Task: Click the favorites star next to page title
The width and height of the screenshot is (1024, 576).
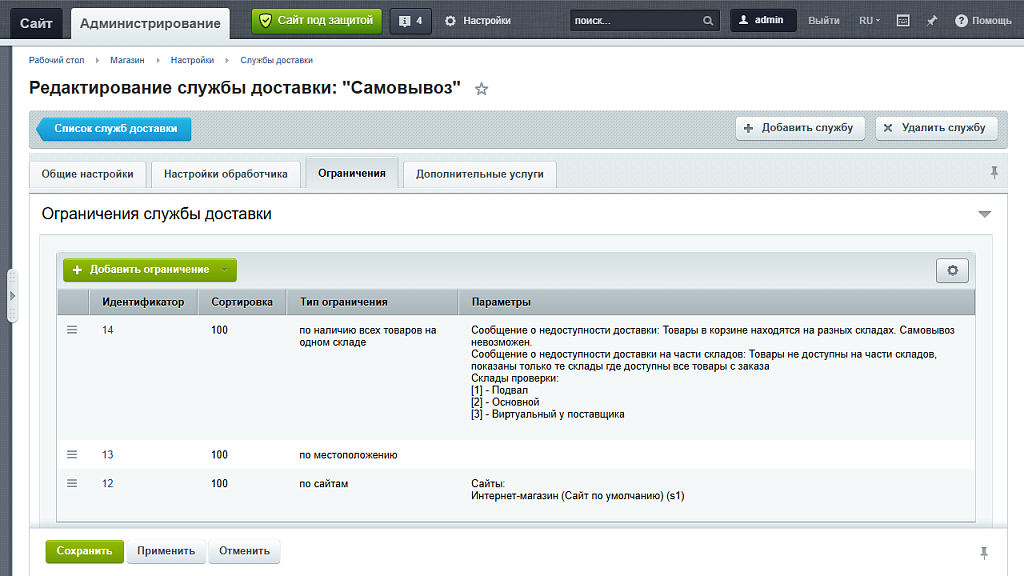Action: (481, 89)
